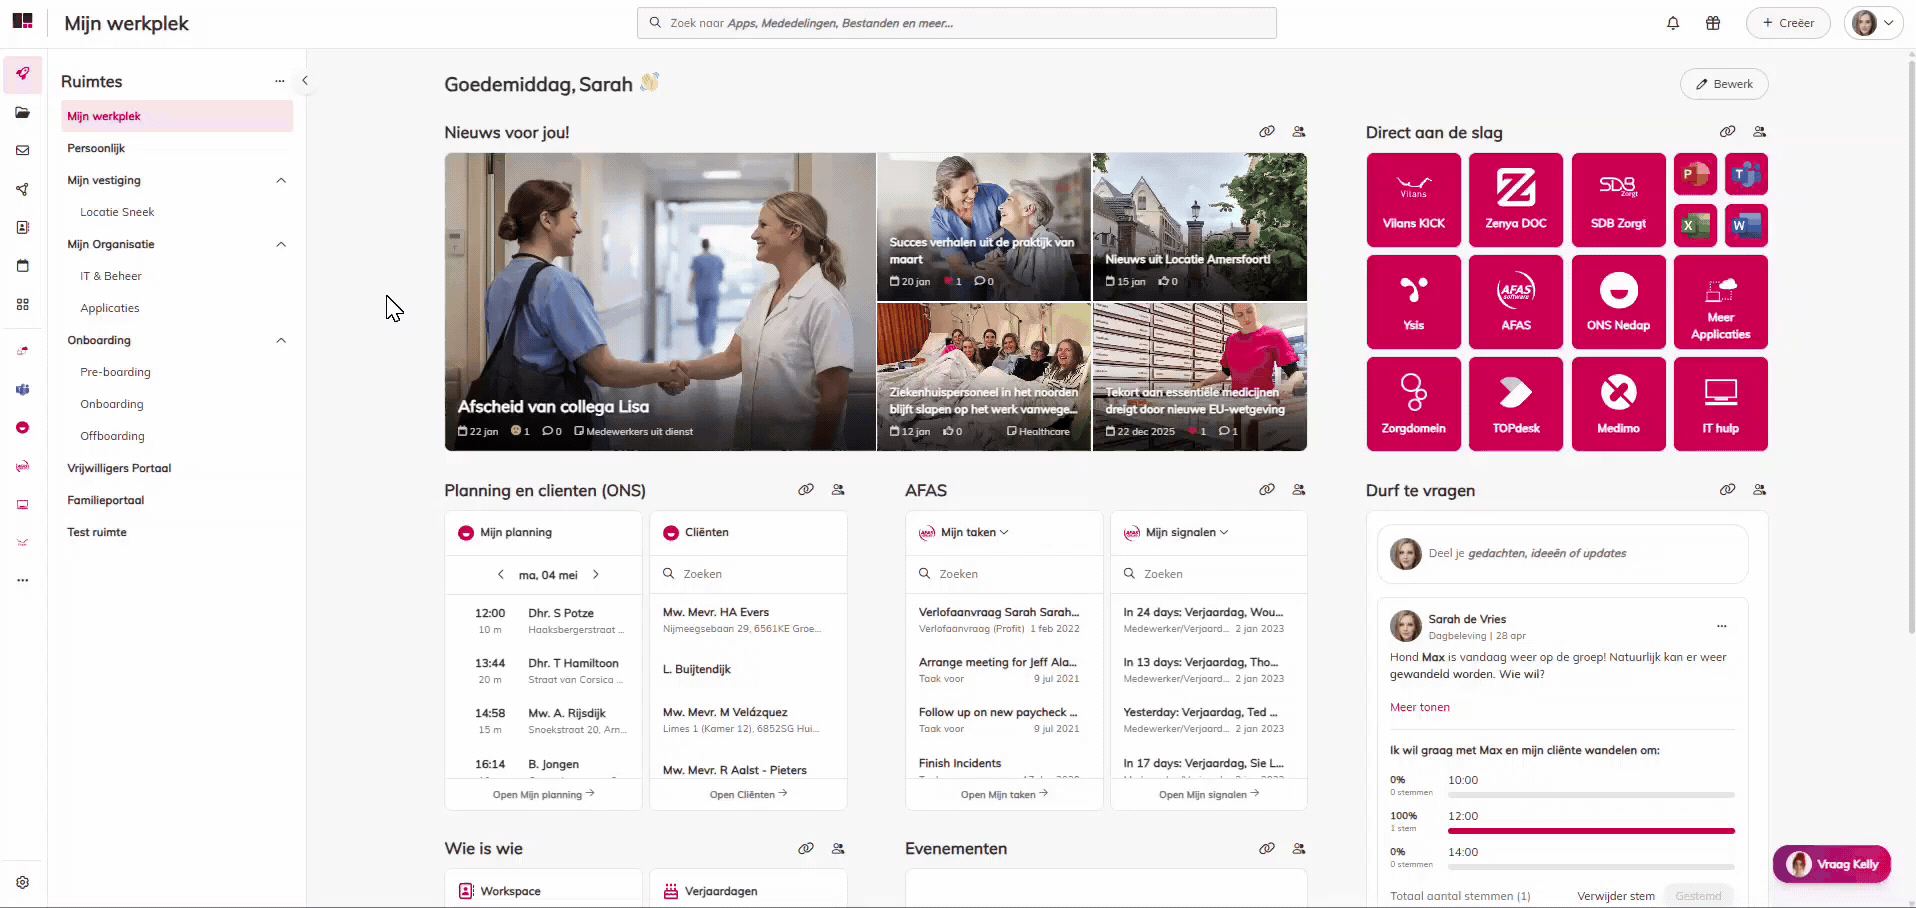Viewport: 1916px width, 908px height.
Task: Launch Zenya DOC application
Action: coord(1515,200)
